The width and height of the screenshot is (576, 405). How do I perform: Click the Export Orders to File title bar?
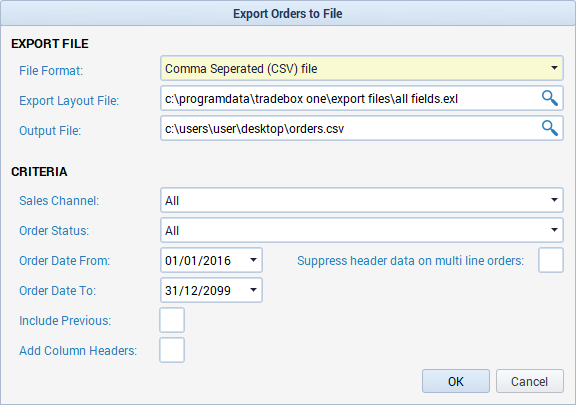click(288, 13)
